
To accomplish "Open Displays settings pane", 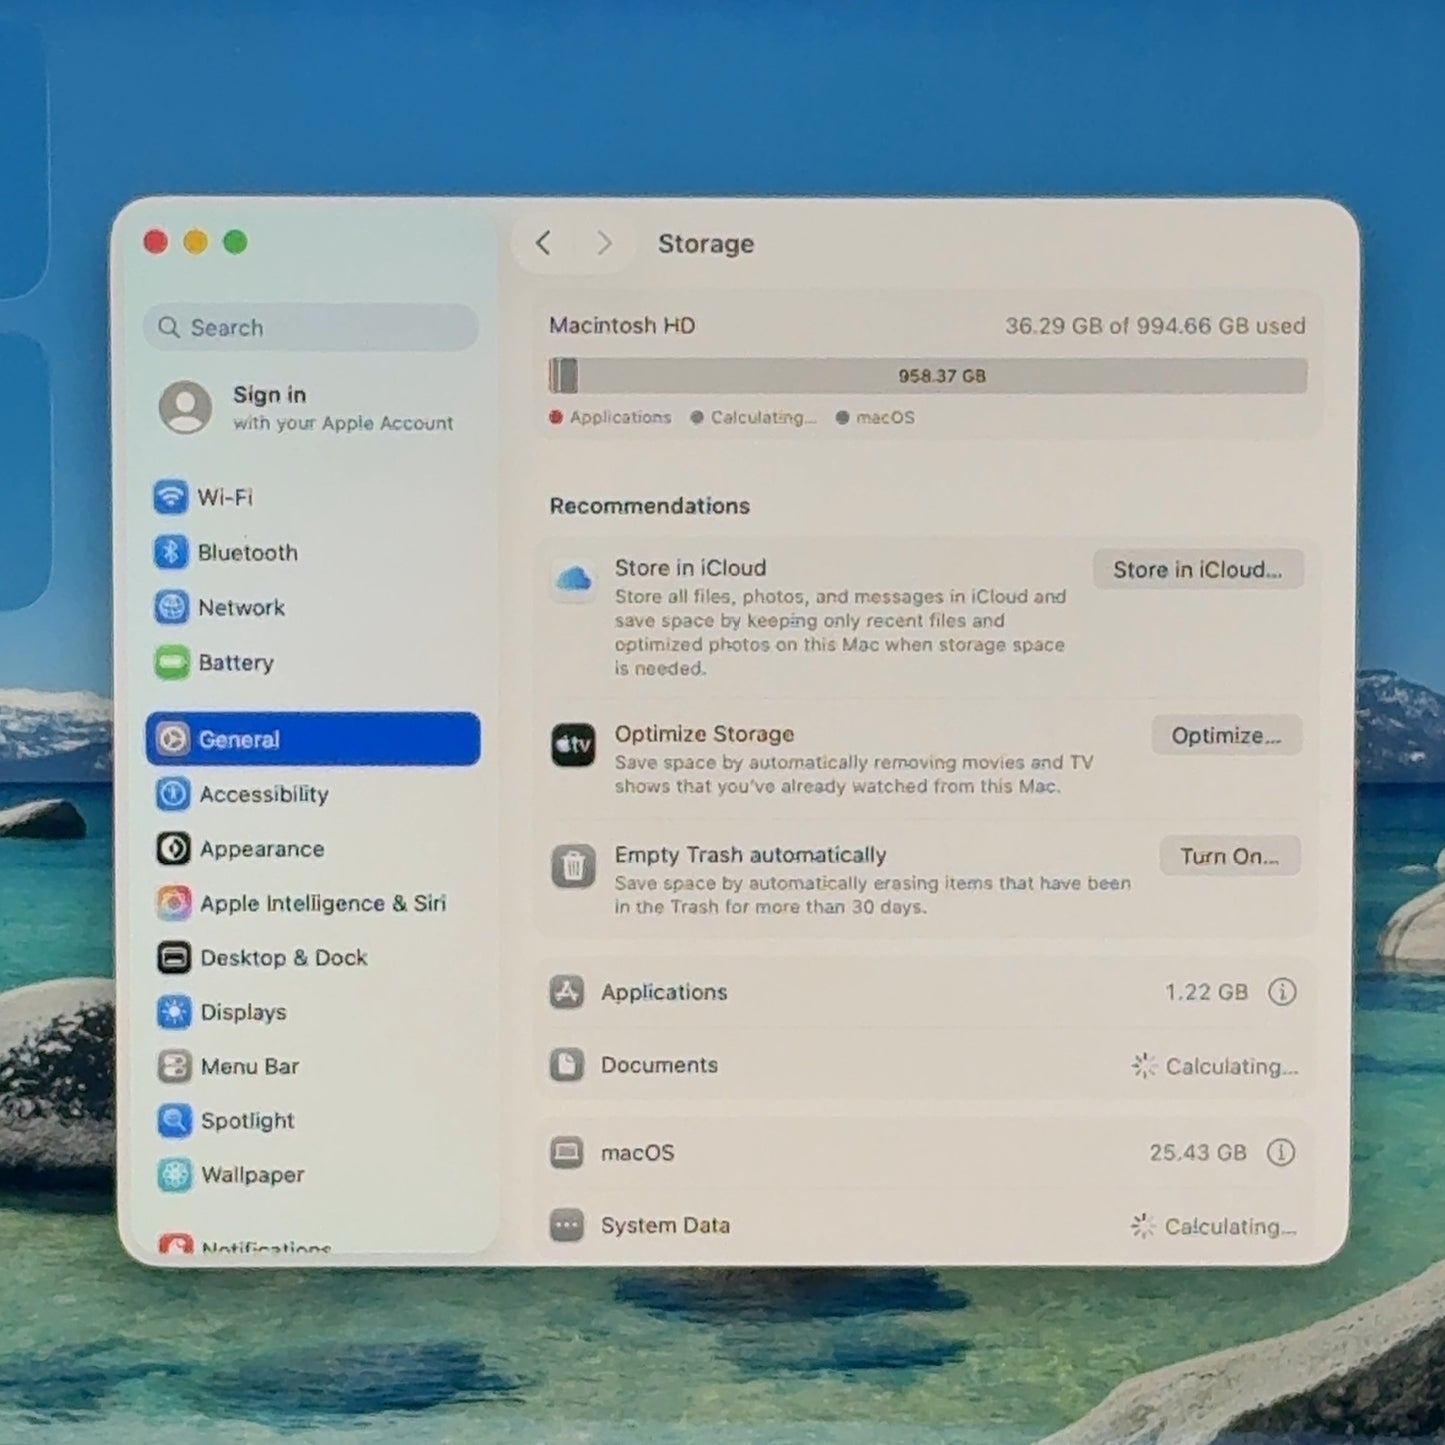I will point(313,1012).
